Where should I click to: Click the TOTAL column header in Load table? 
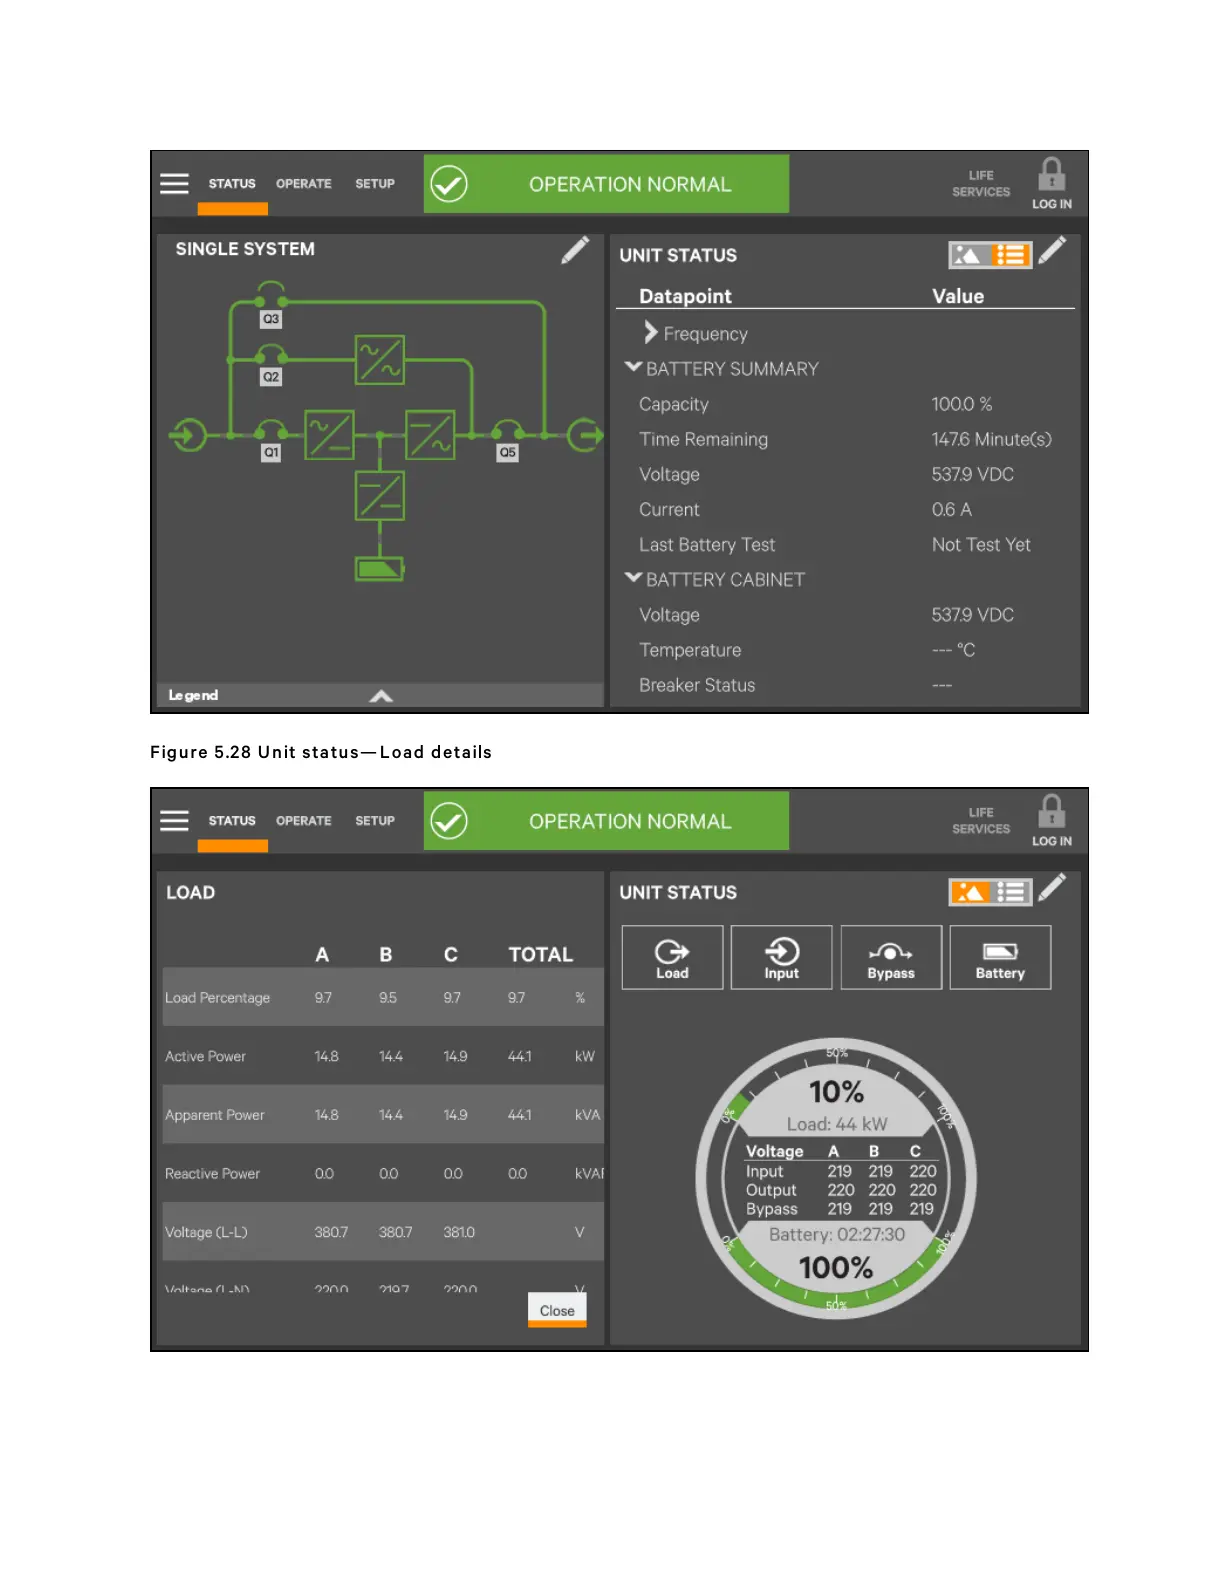coord(540,955)
